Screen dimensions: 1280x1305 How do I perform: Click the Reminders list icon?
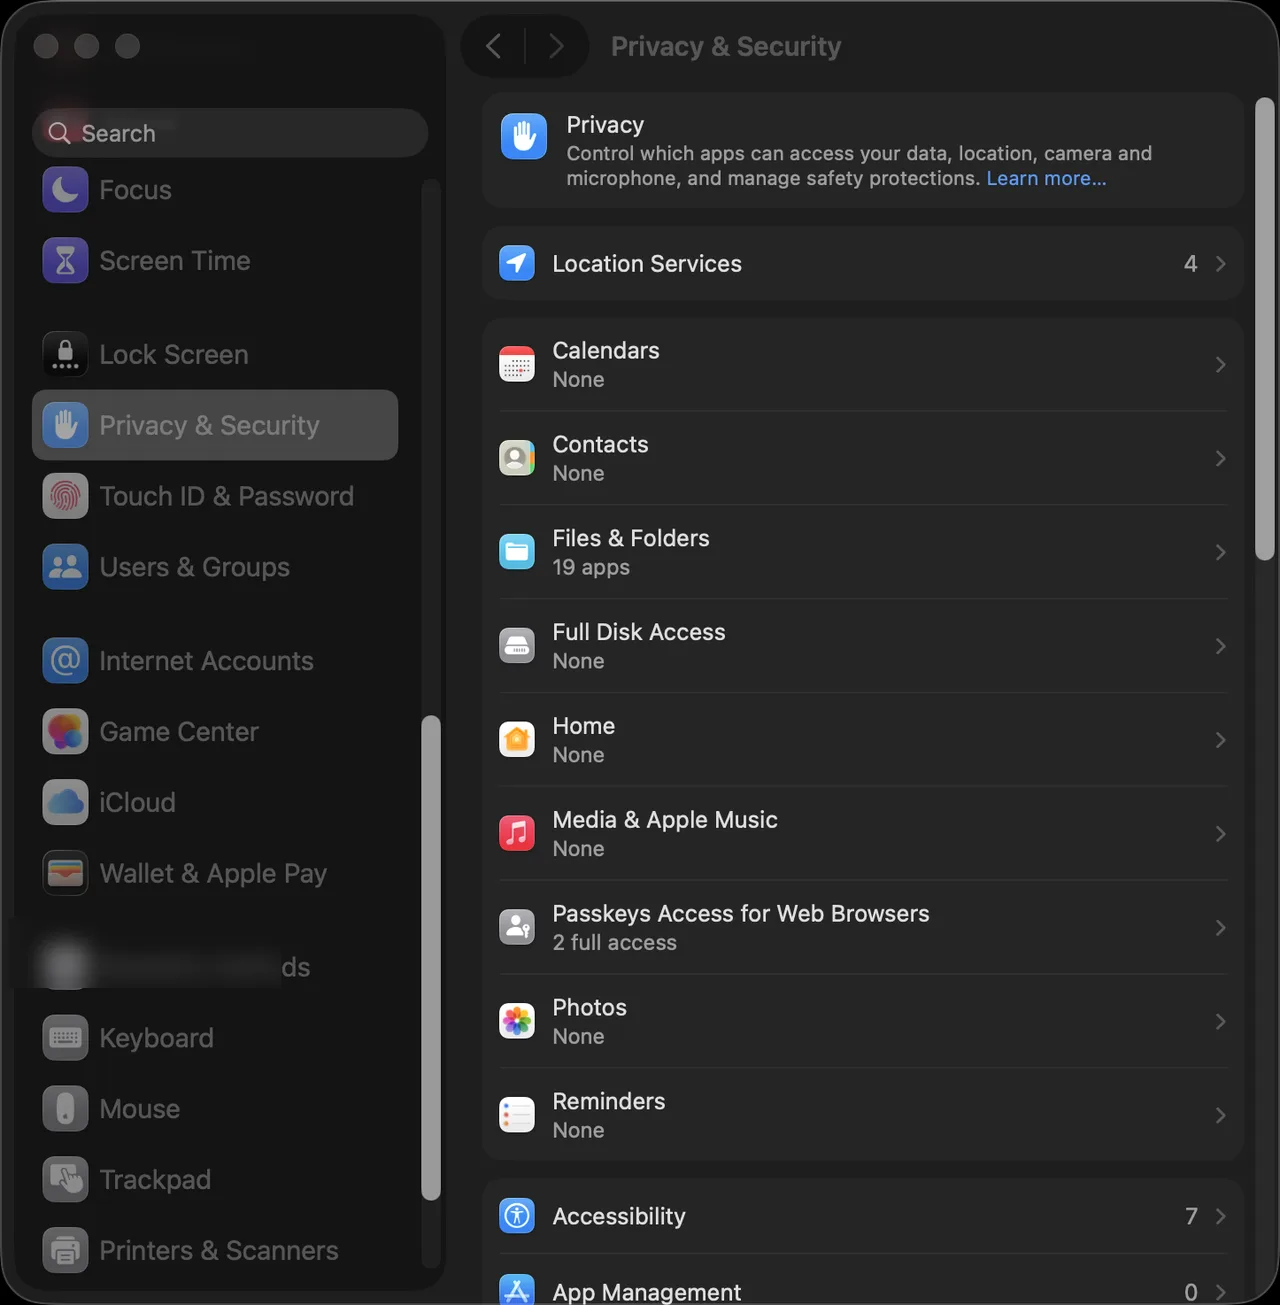(517, 1115)
